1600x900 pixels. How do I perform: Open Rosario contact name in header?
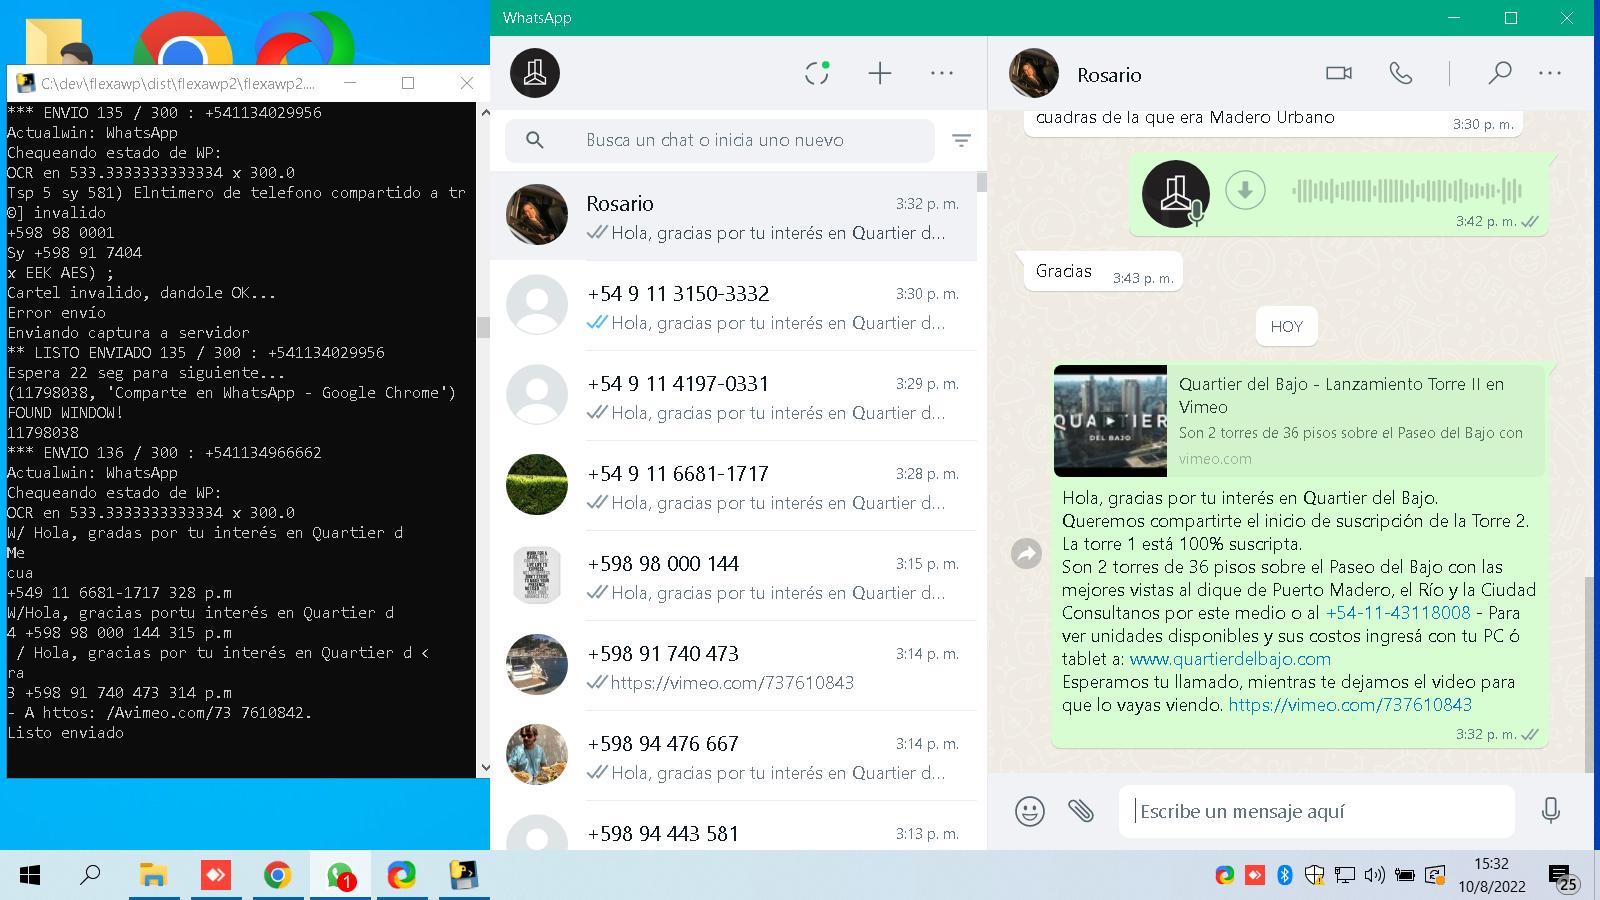point(1109,75)
